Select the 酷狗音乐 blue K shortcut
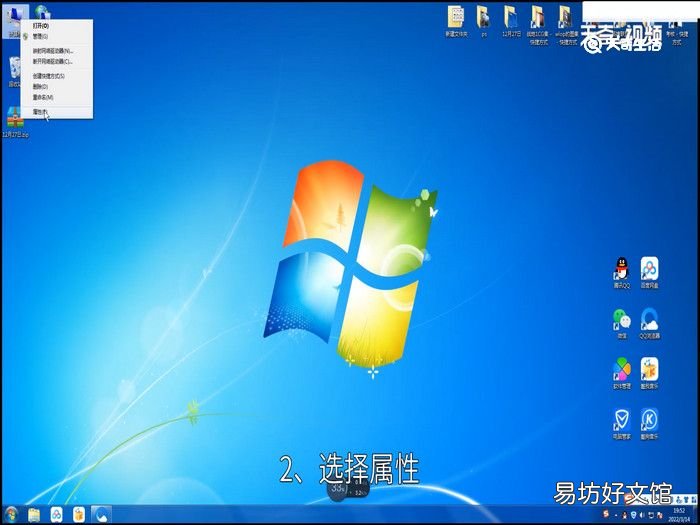 (650, 424)
